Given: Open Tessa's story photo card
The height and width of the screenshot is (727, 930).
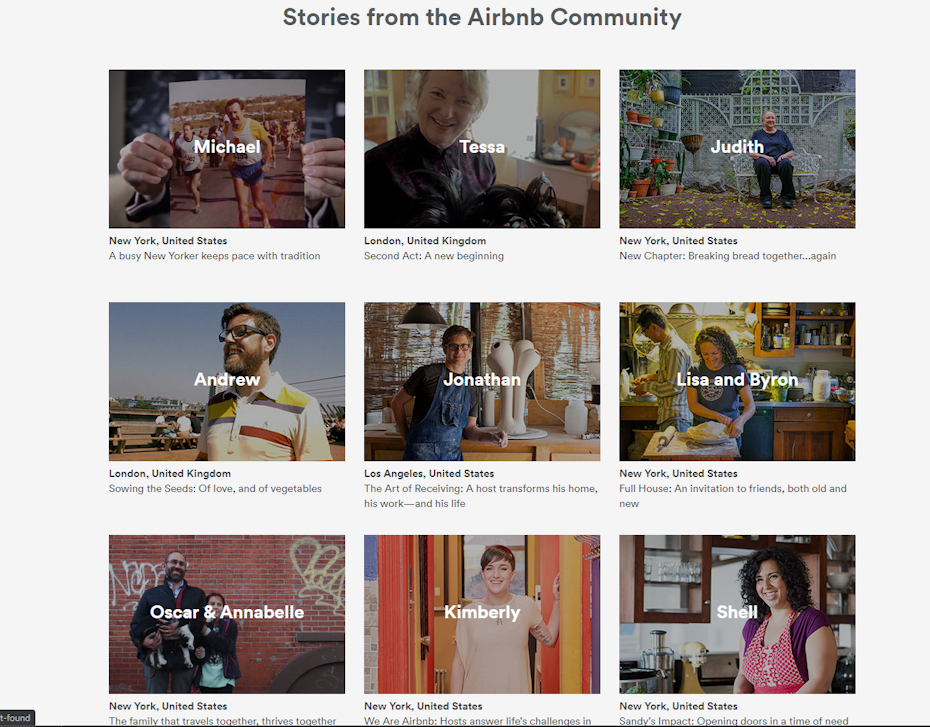Looking at the screenshot, I should (482, 149).
